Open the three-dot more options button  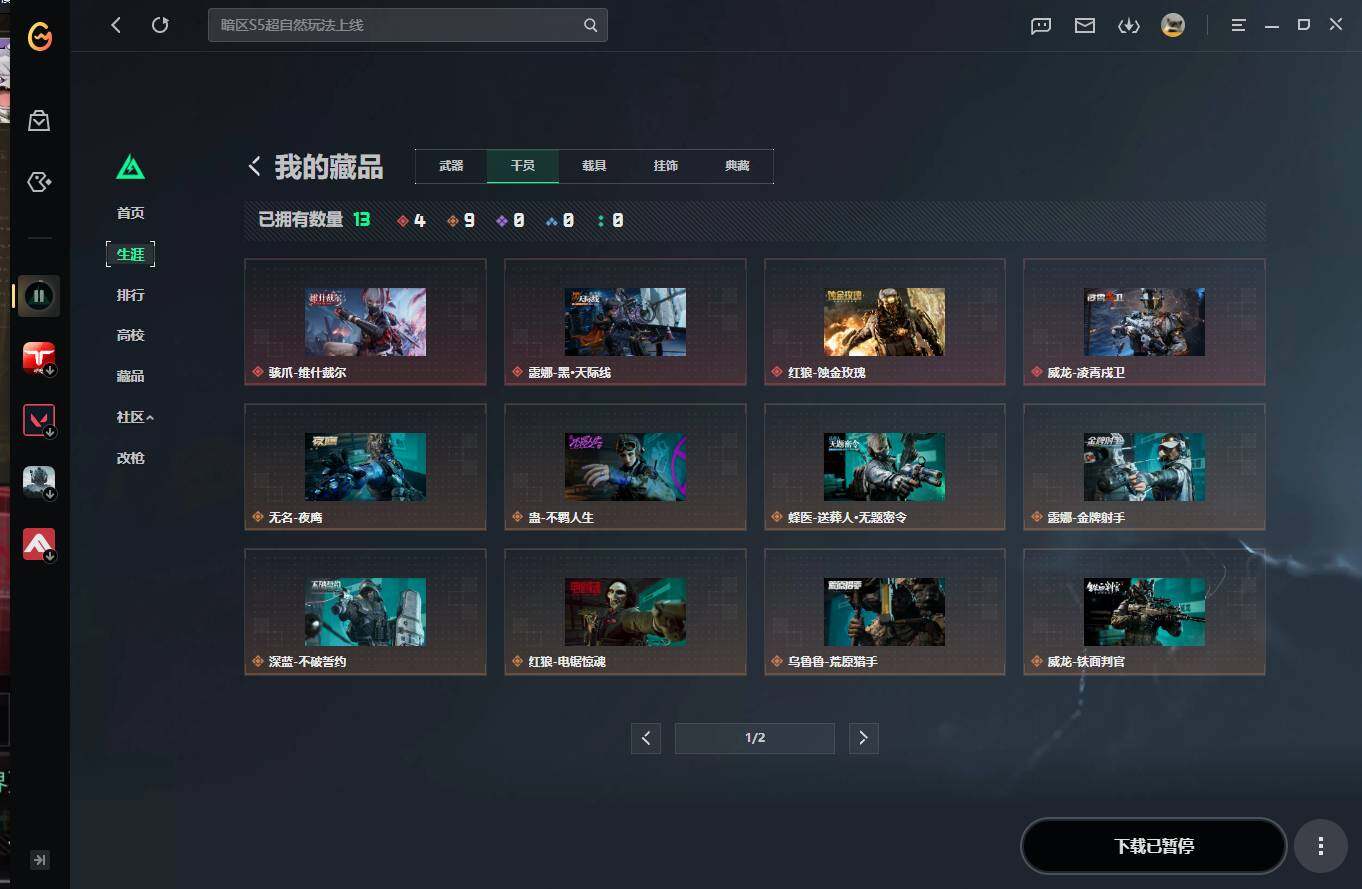coord(1320,846)
